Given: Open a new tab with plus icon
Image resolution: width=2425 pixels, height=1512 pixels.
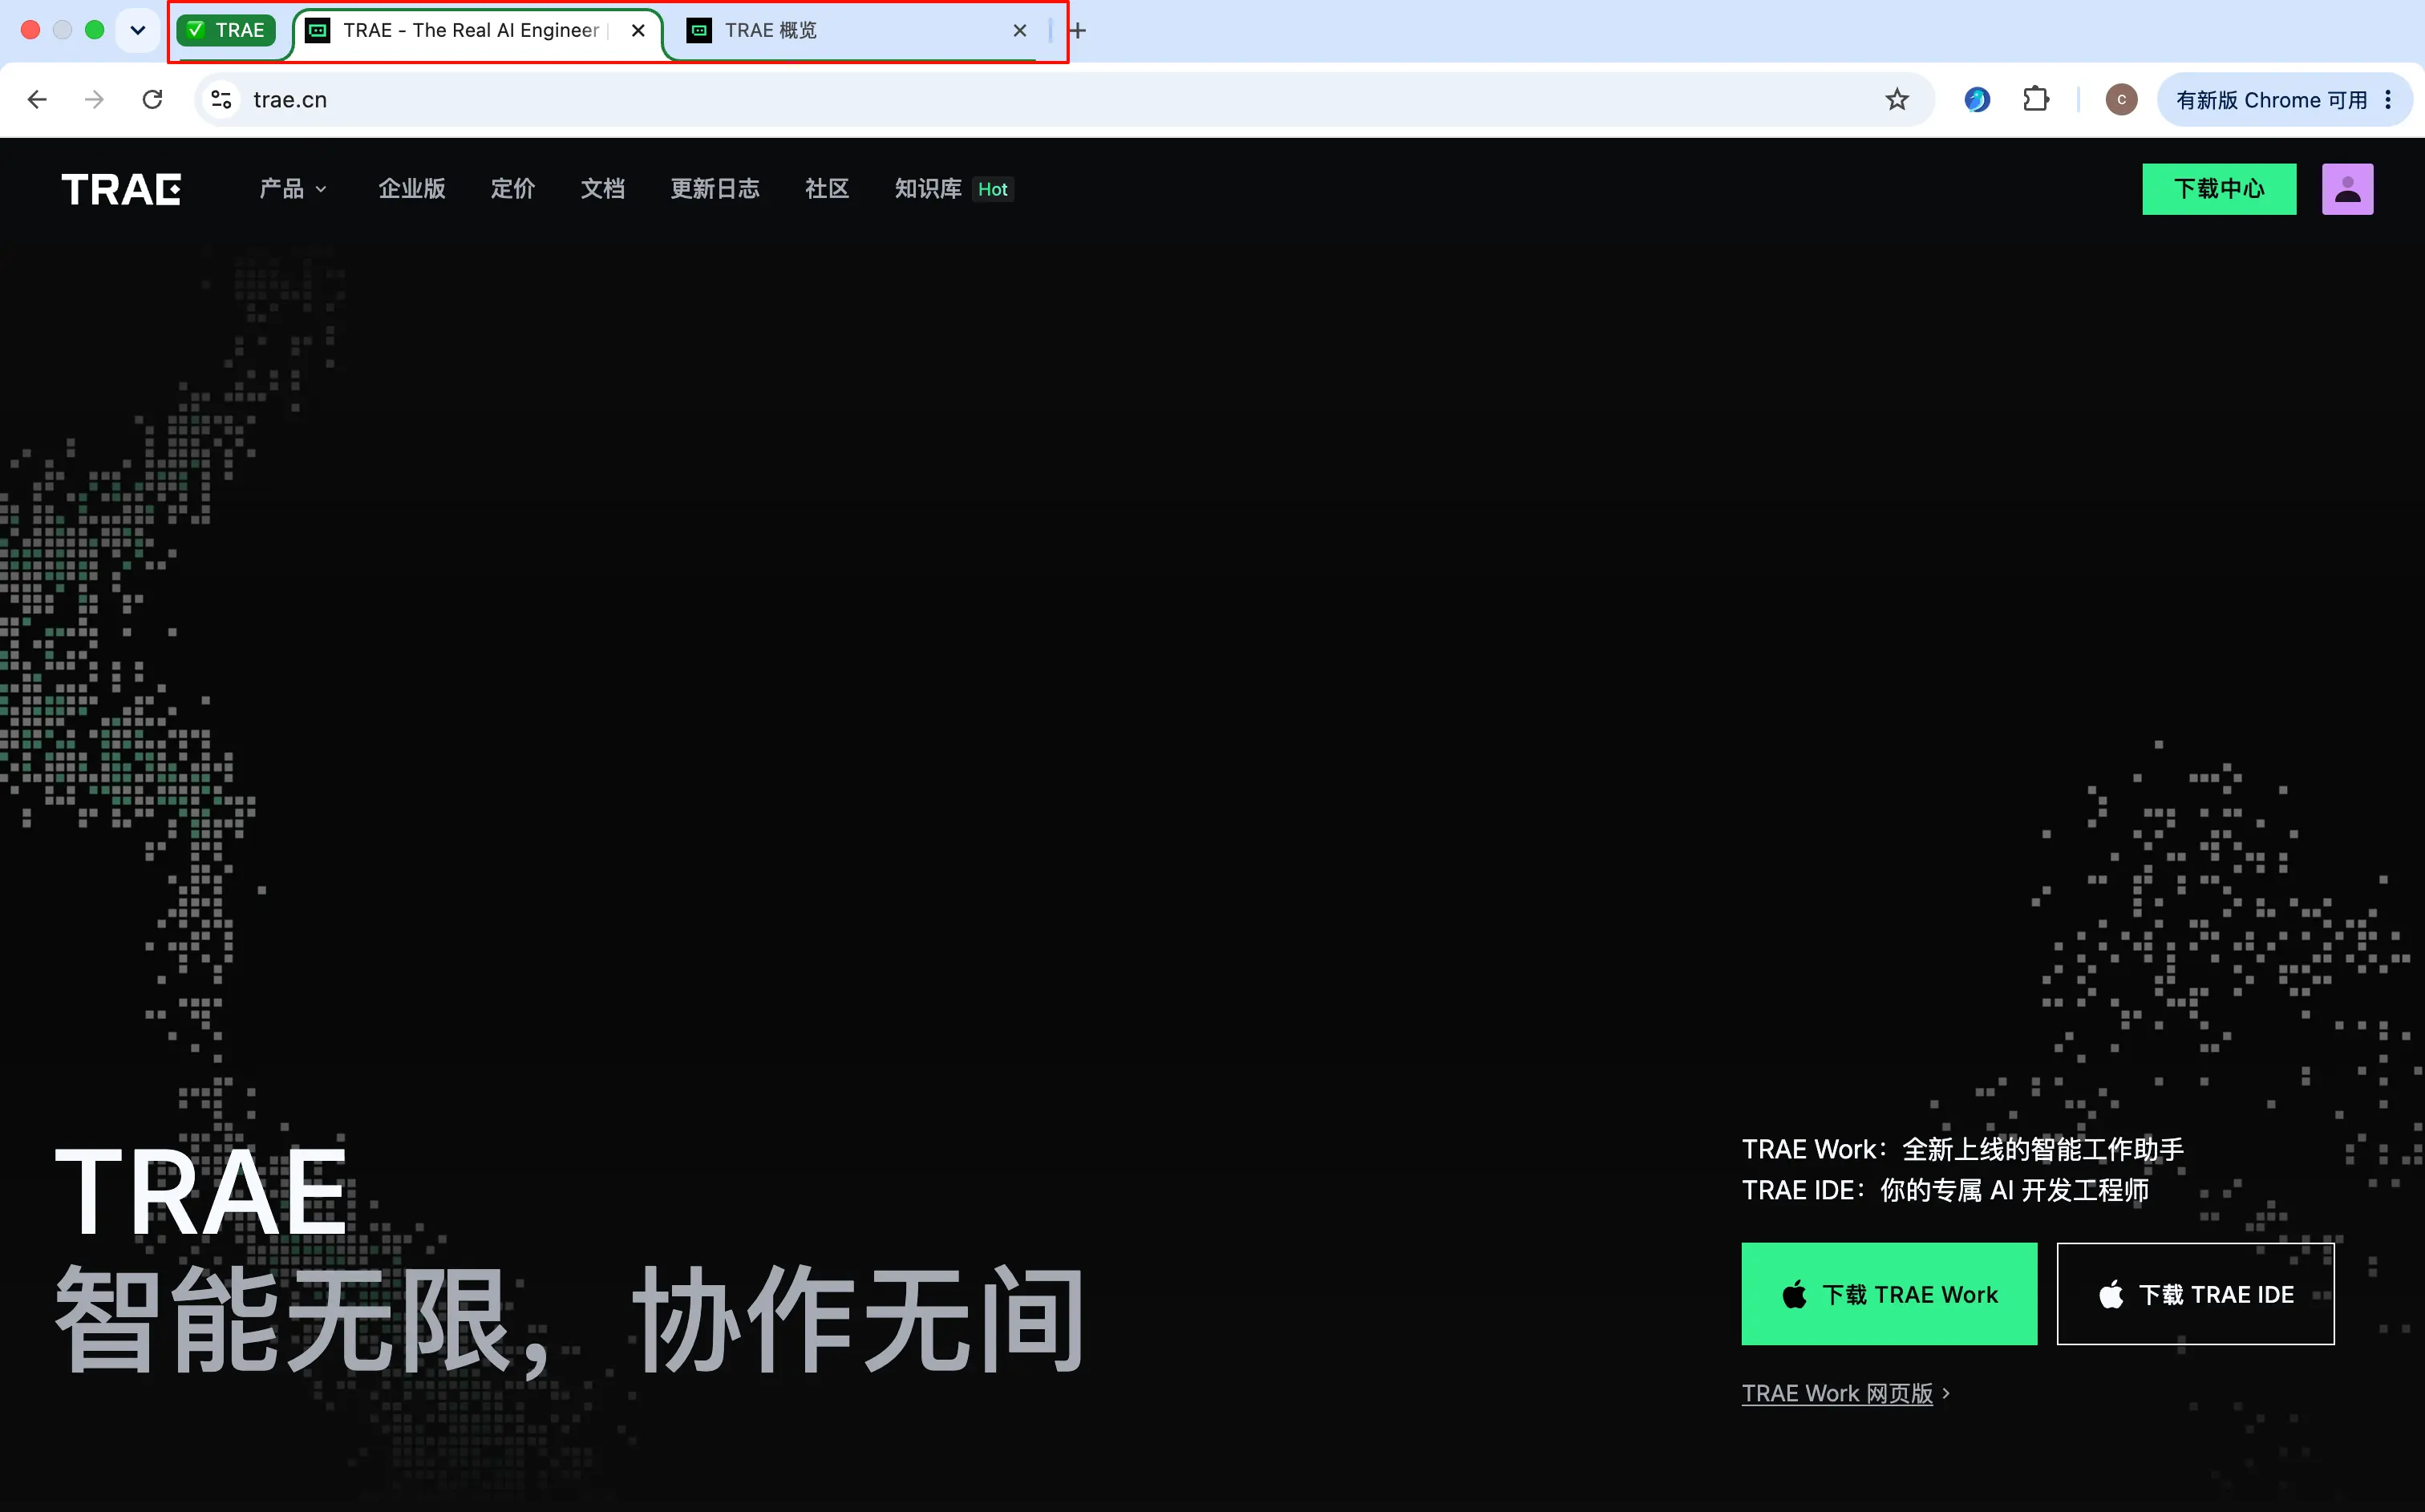Looking at the screenshot, I should tap(1077, 31).
